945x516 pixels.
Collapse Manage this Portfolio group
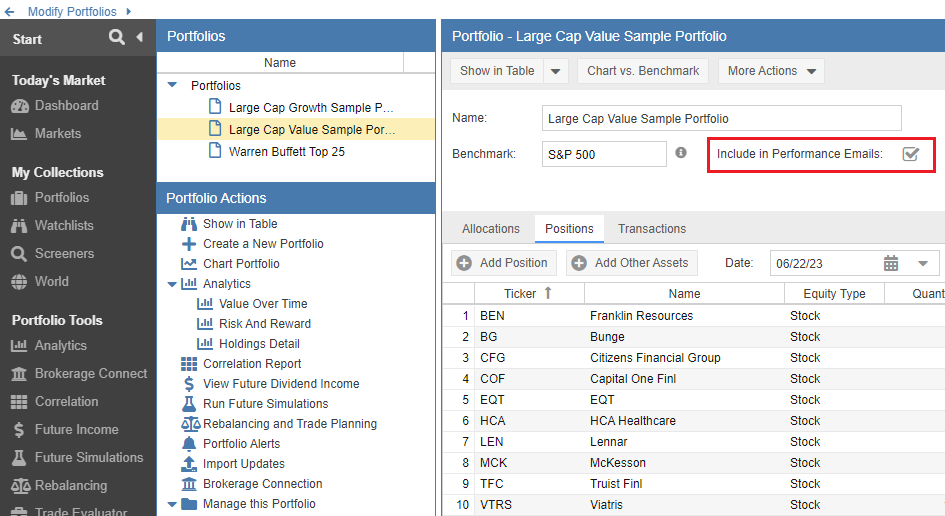pyautogui.click(x=172, y=504)
